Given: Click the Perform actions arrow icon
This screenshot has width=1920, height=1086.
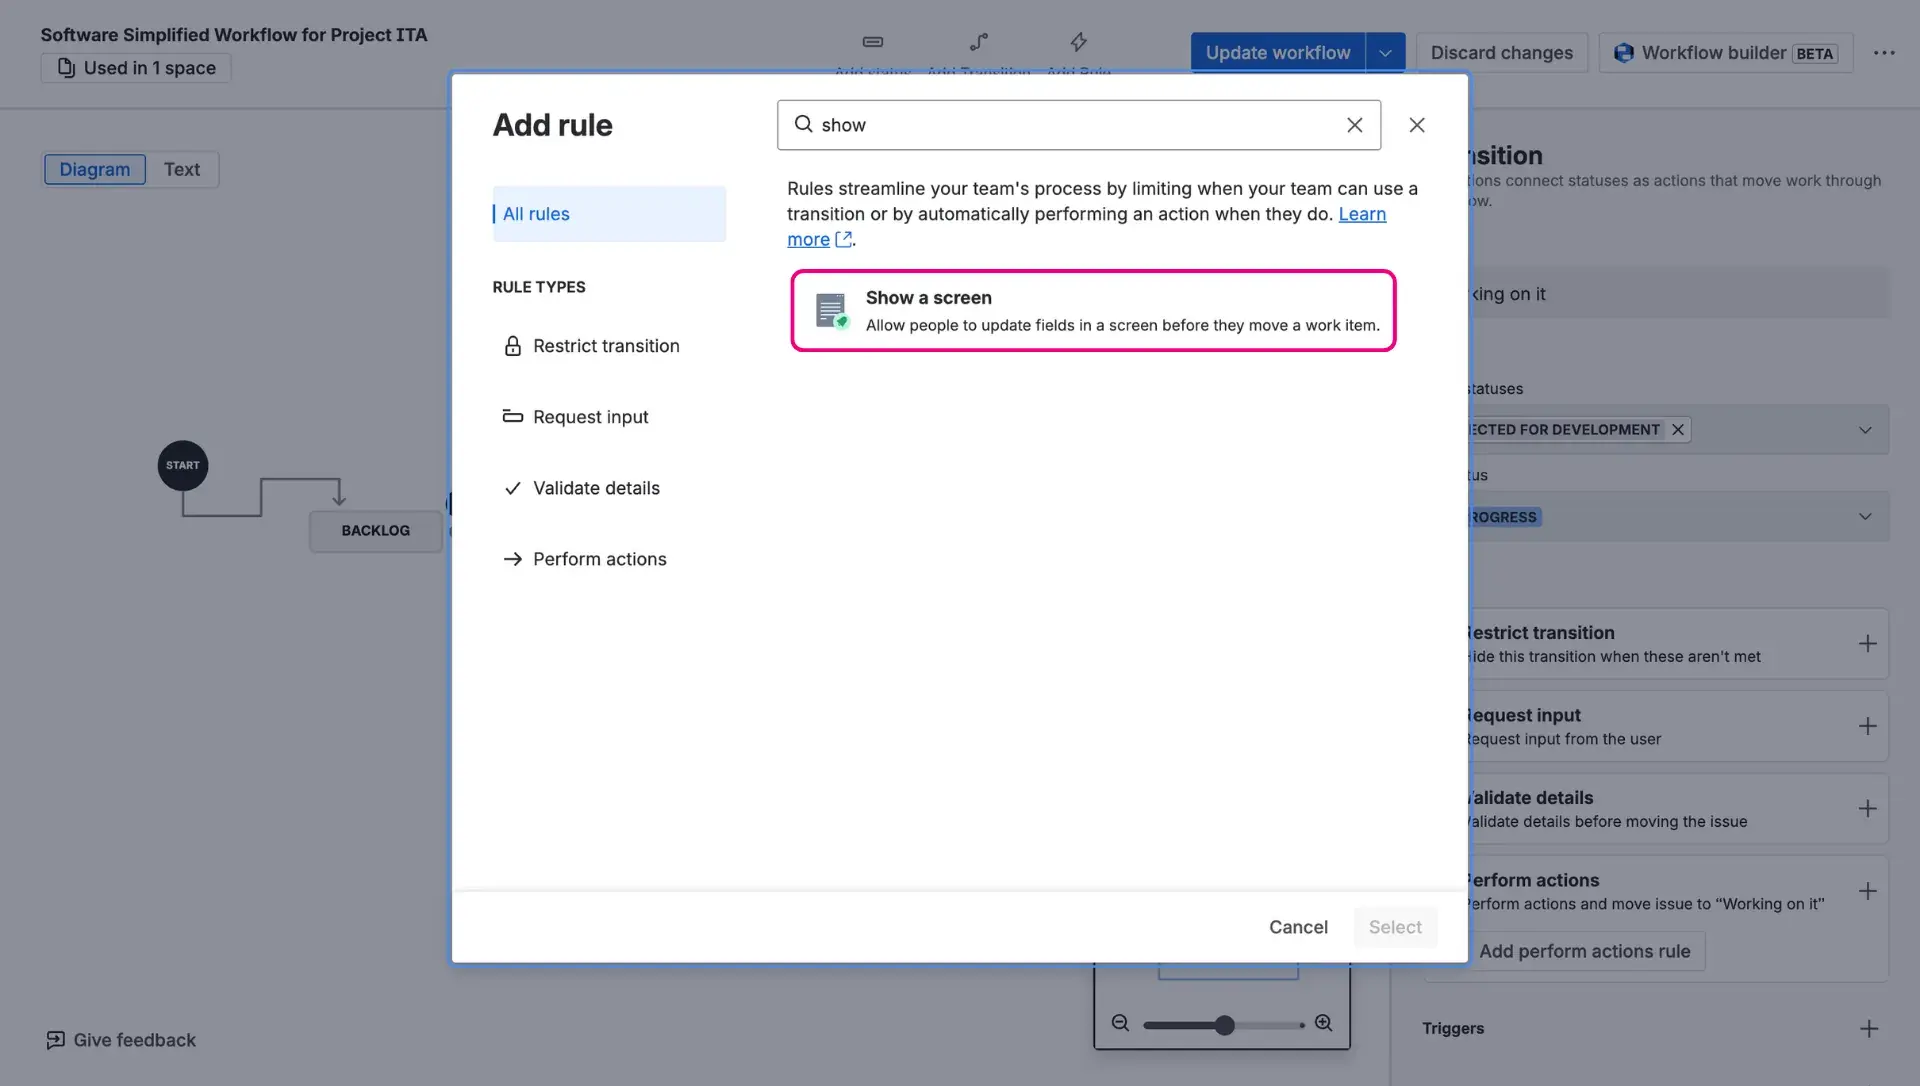Looking at the screenshot, I should point(513,559).
